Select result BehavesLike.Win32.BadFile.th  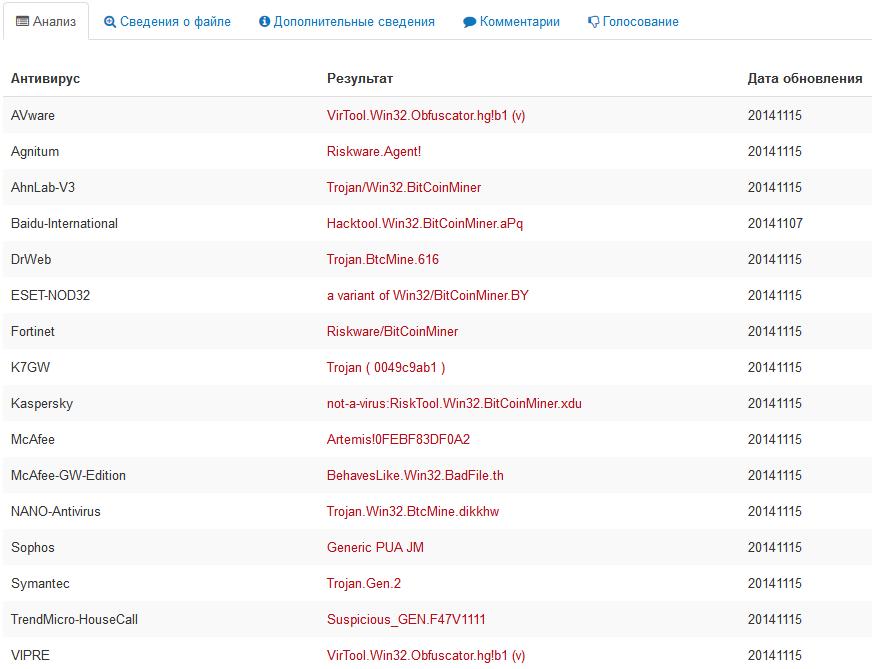tap(415, 475)
